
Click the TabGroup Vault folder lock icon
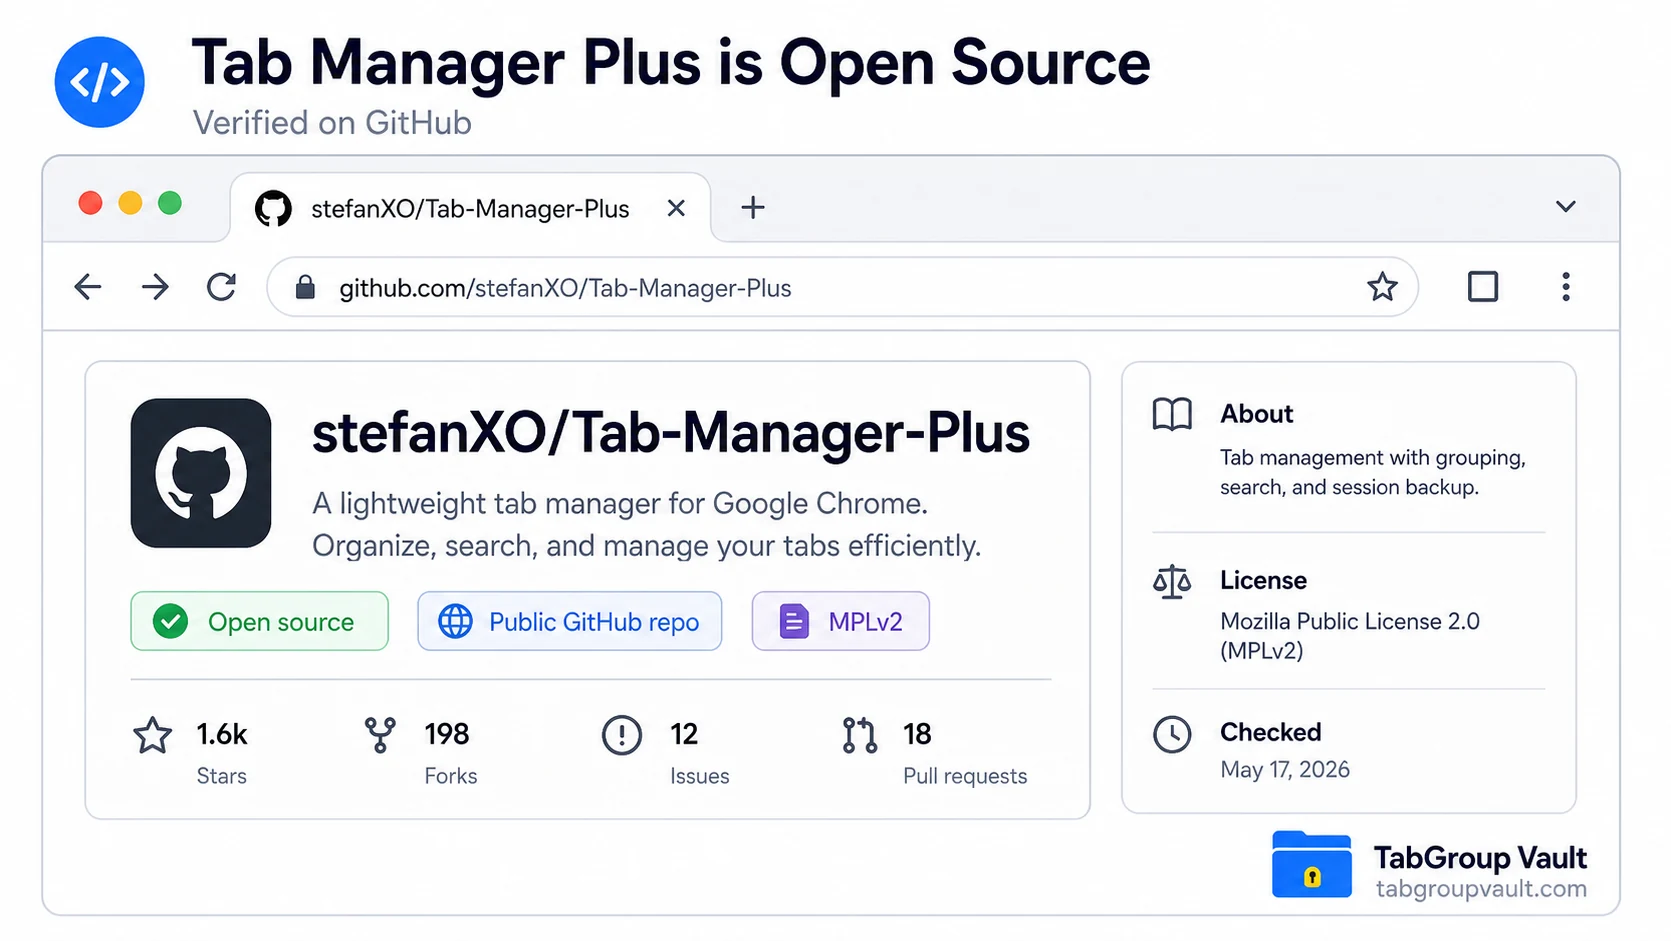point(1312,865)
